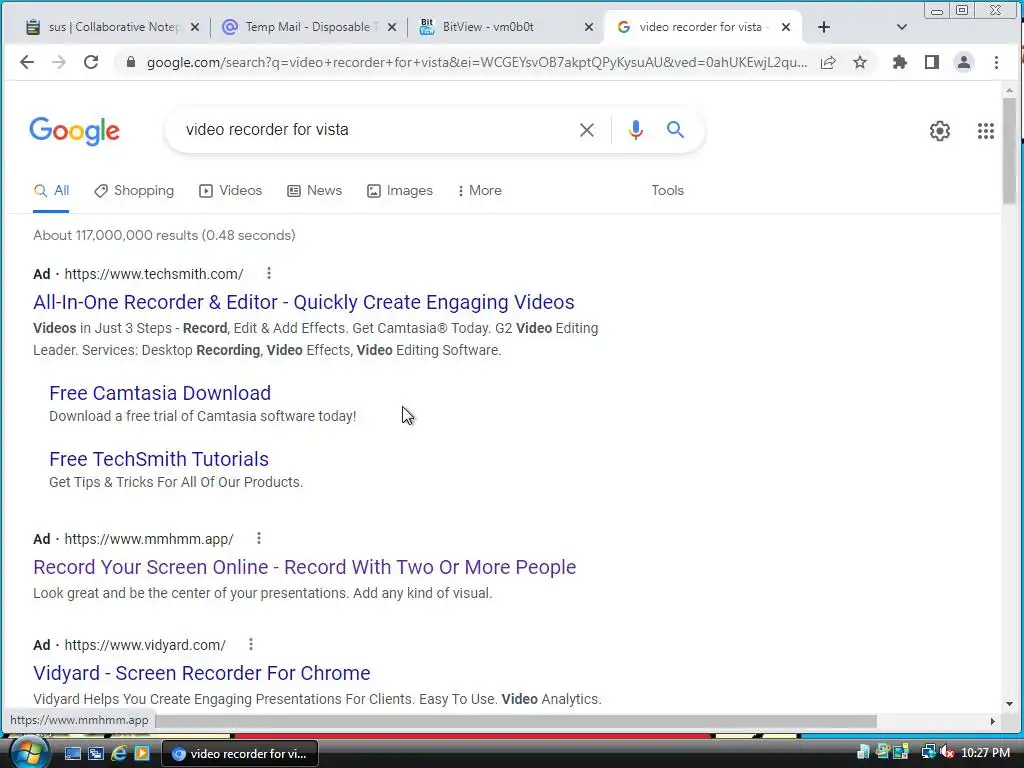Open Free Camtasia Download link
The image size is (1024, 768).
[160, 393]
